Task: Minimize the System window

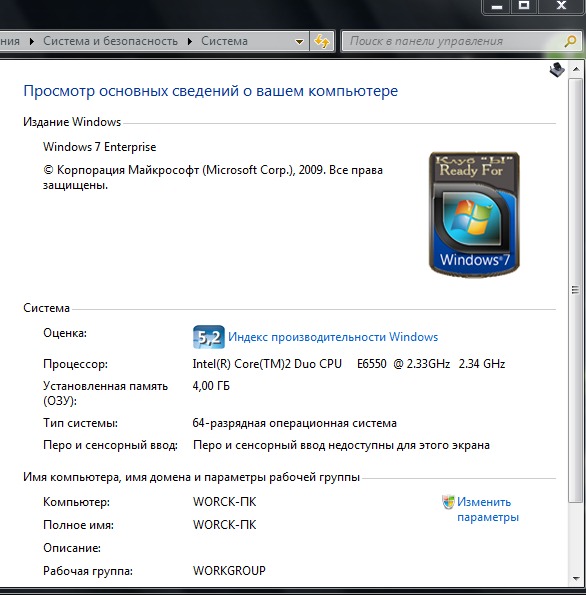Action: click(497, 6)
